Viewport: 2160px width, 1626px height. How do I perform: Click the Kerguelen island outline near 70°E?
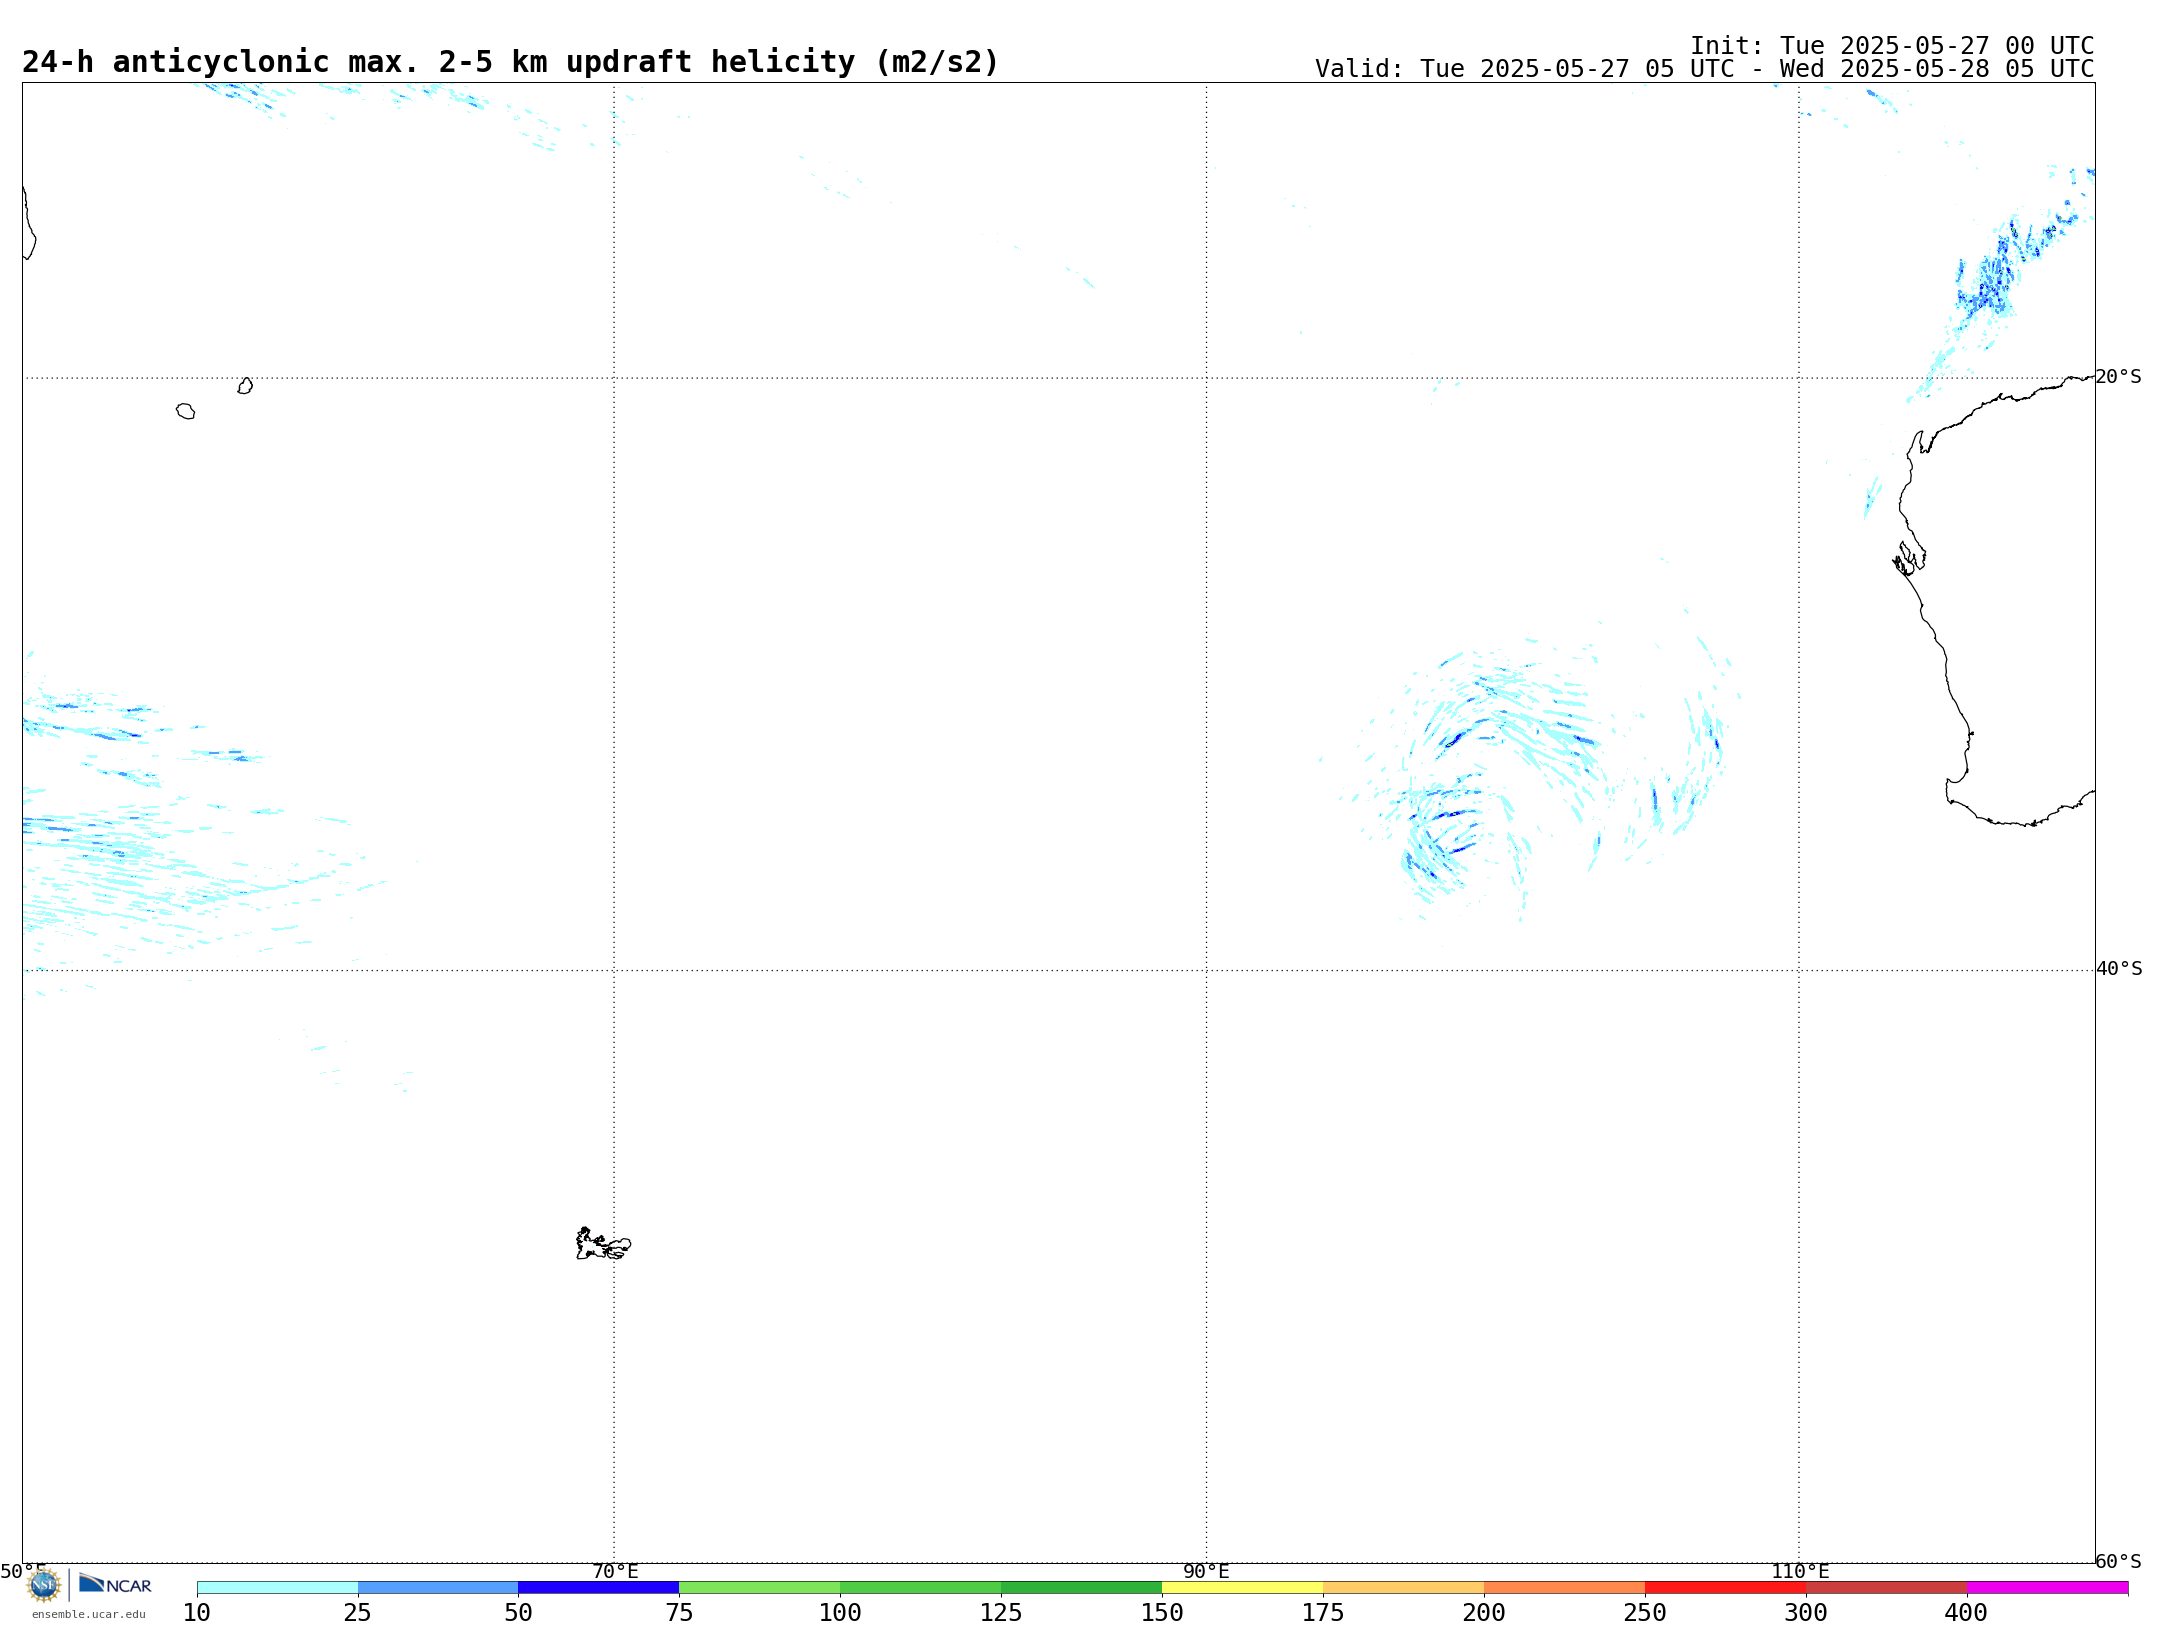coord(603,1244)
